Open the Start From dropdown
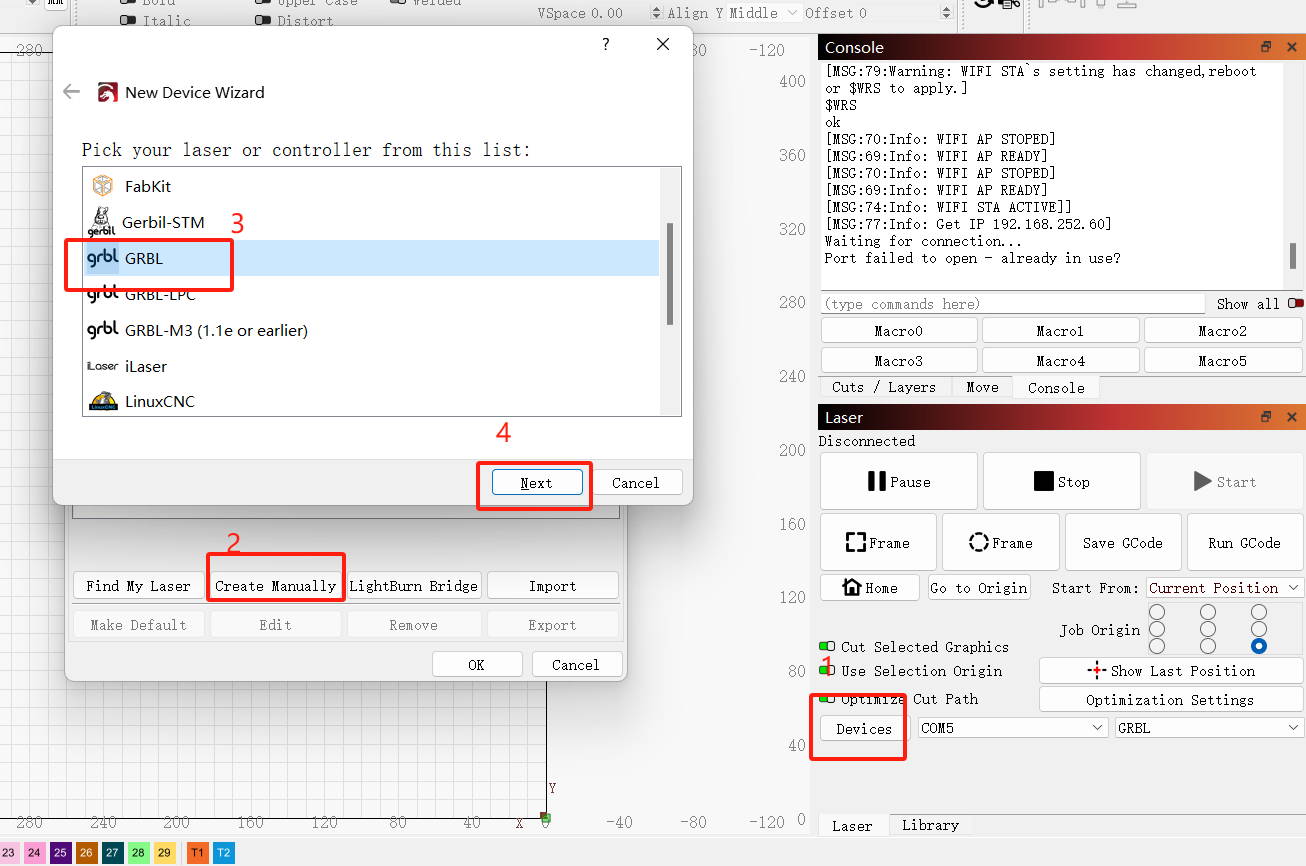The image size is (1306, 866). point(1225,588)
